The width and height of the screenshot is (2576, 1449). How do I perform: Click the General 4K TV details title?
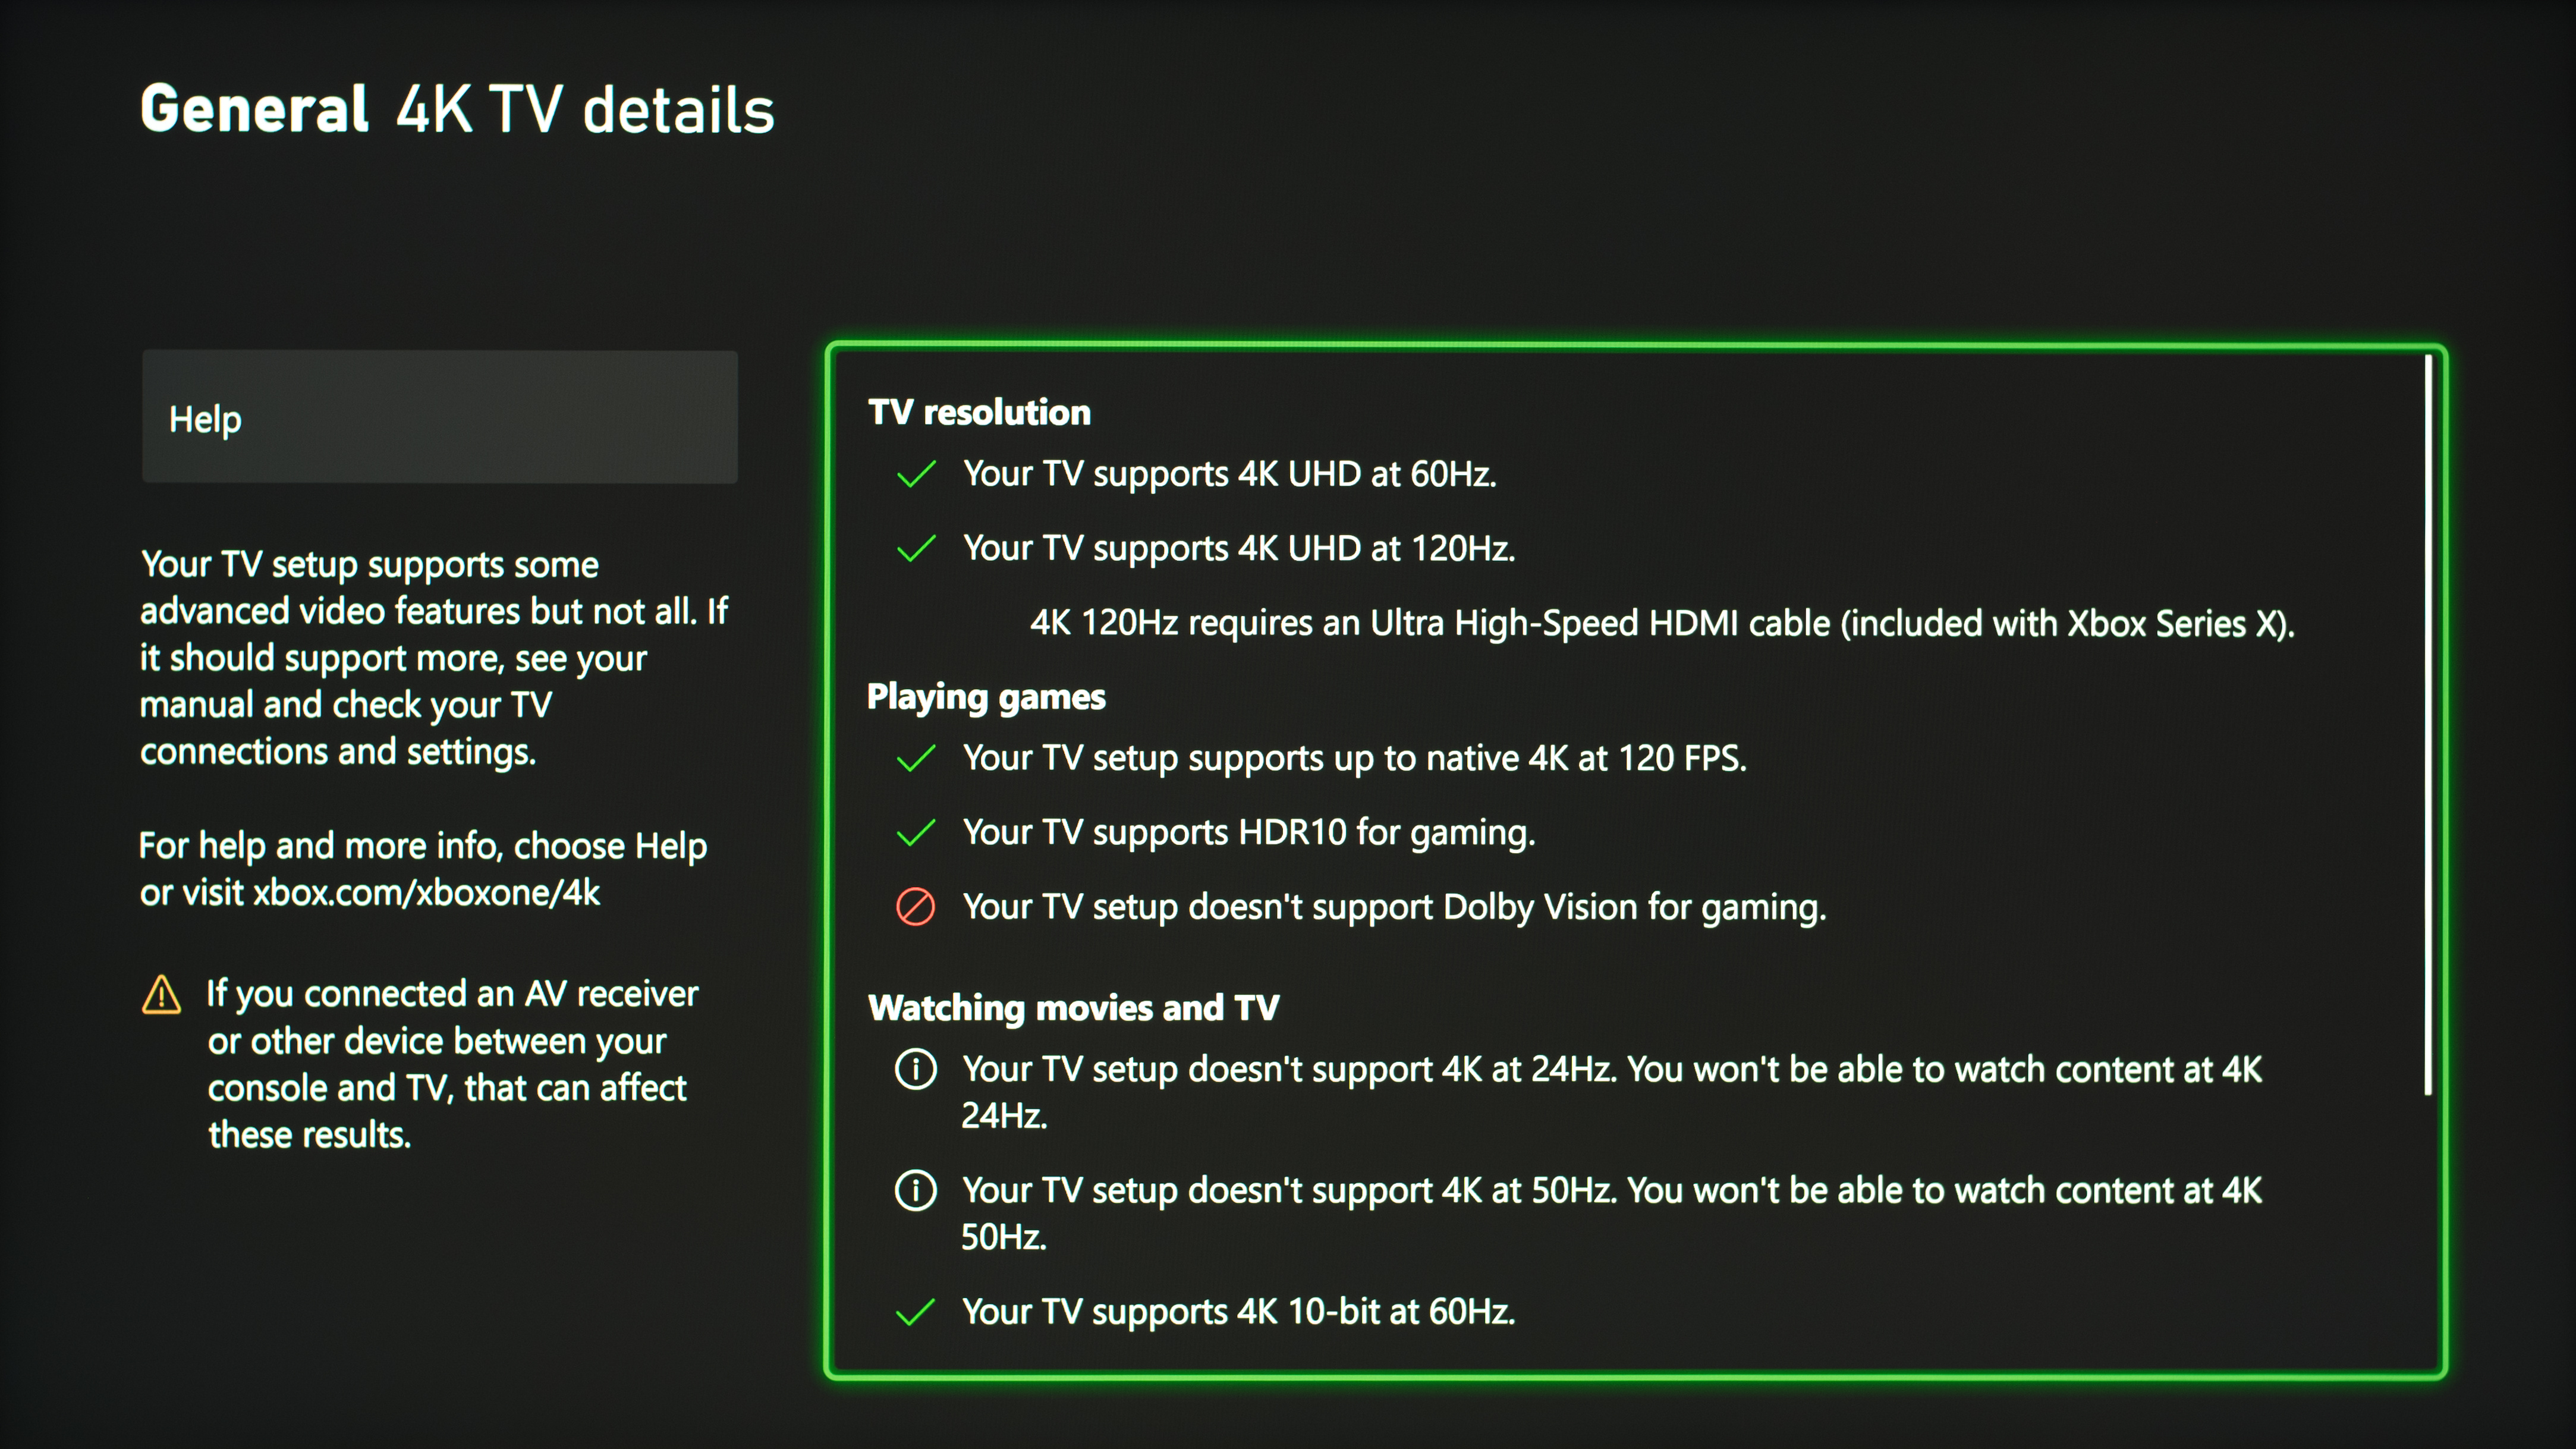tap(457, 109)
